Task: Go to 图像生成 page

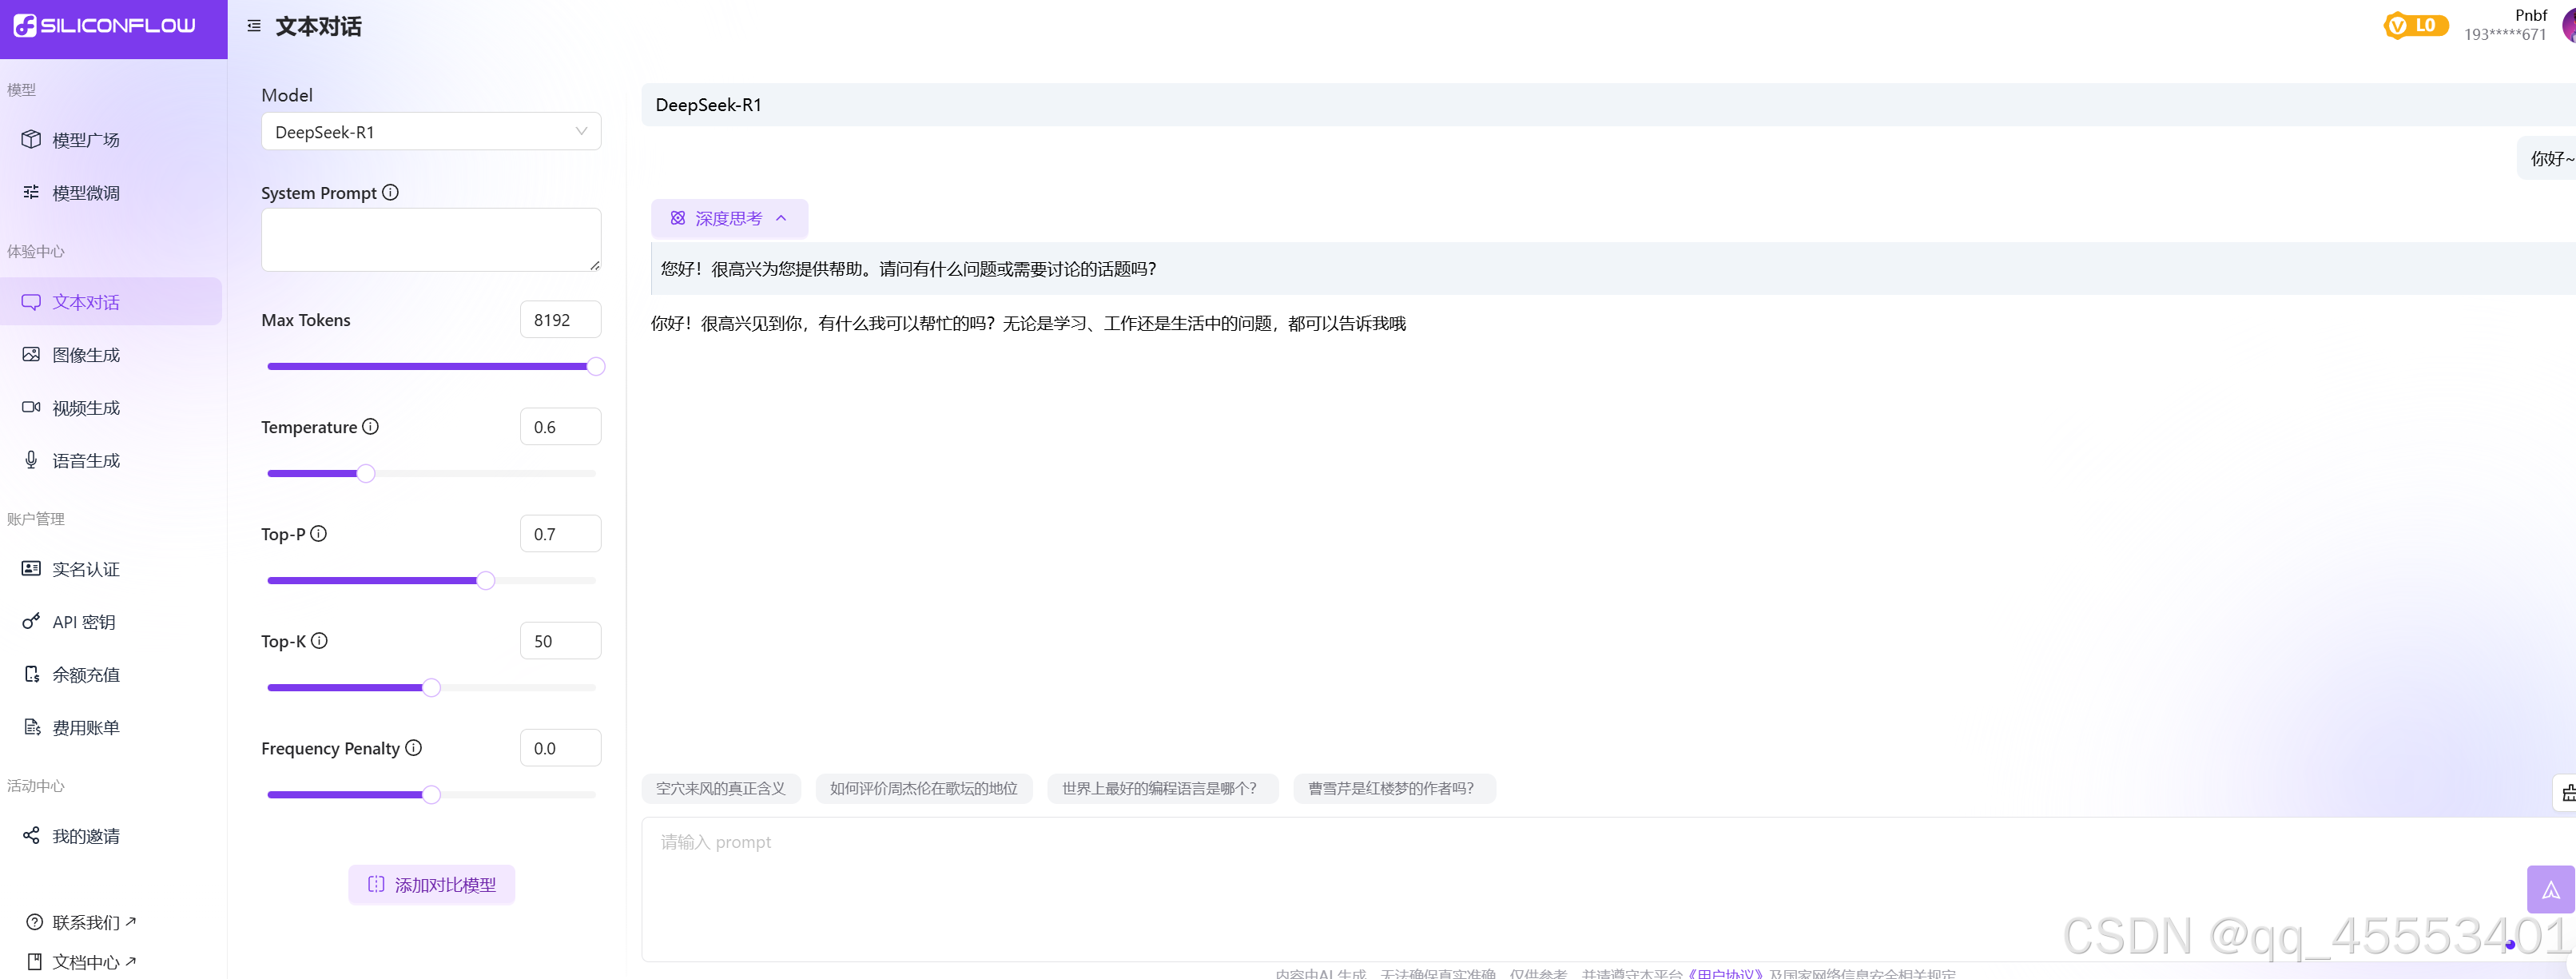Action: (x=86, y=355)
